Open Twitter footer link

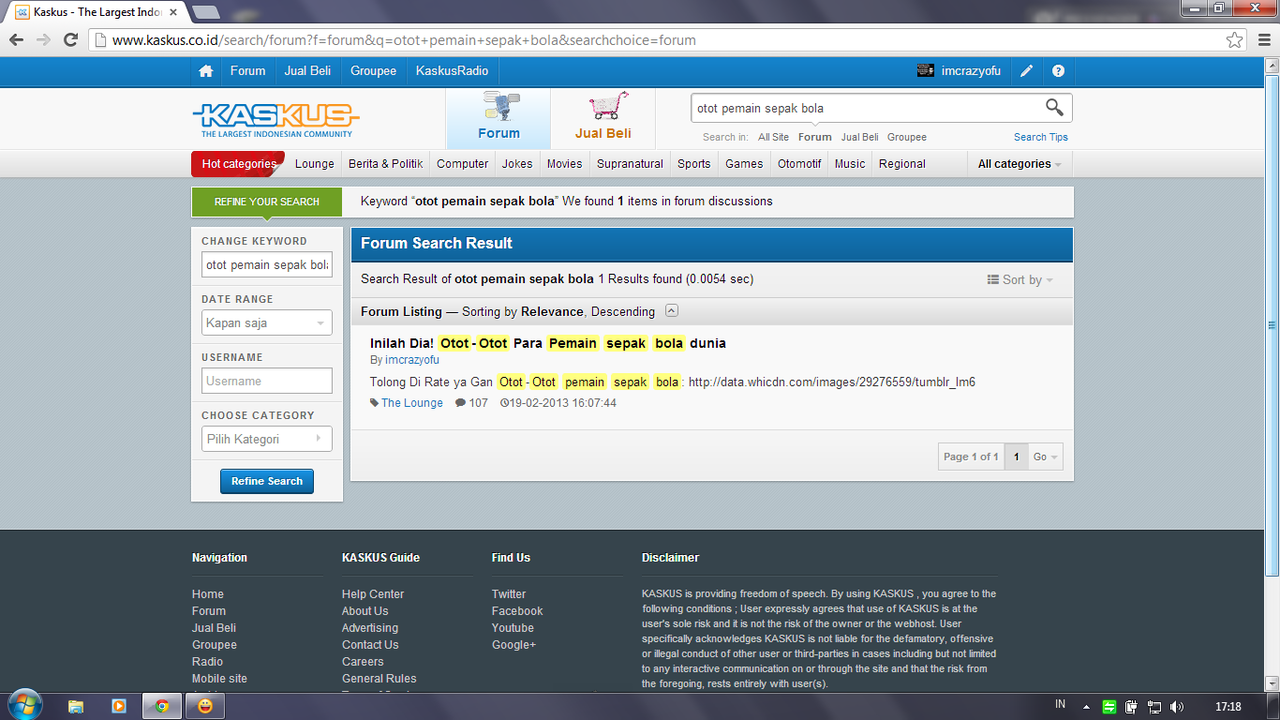[509, 594]
